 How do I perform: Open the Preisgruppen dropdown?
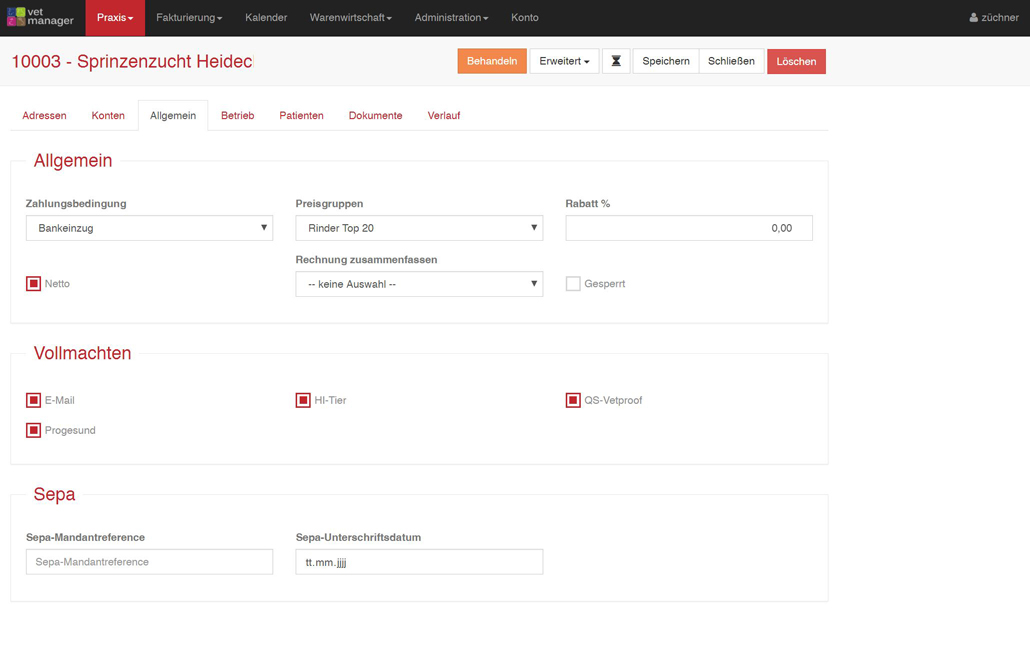coord(419,228)
